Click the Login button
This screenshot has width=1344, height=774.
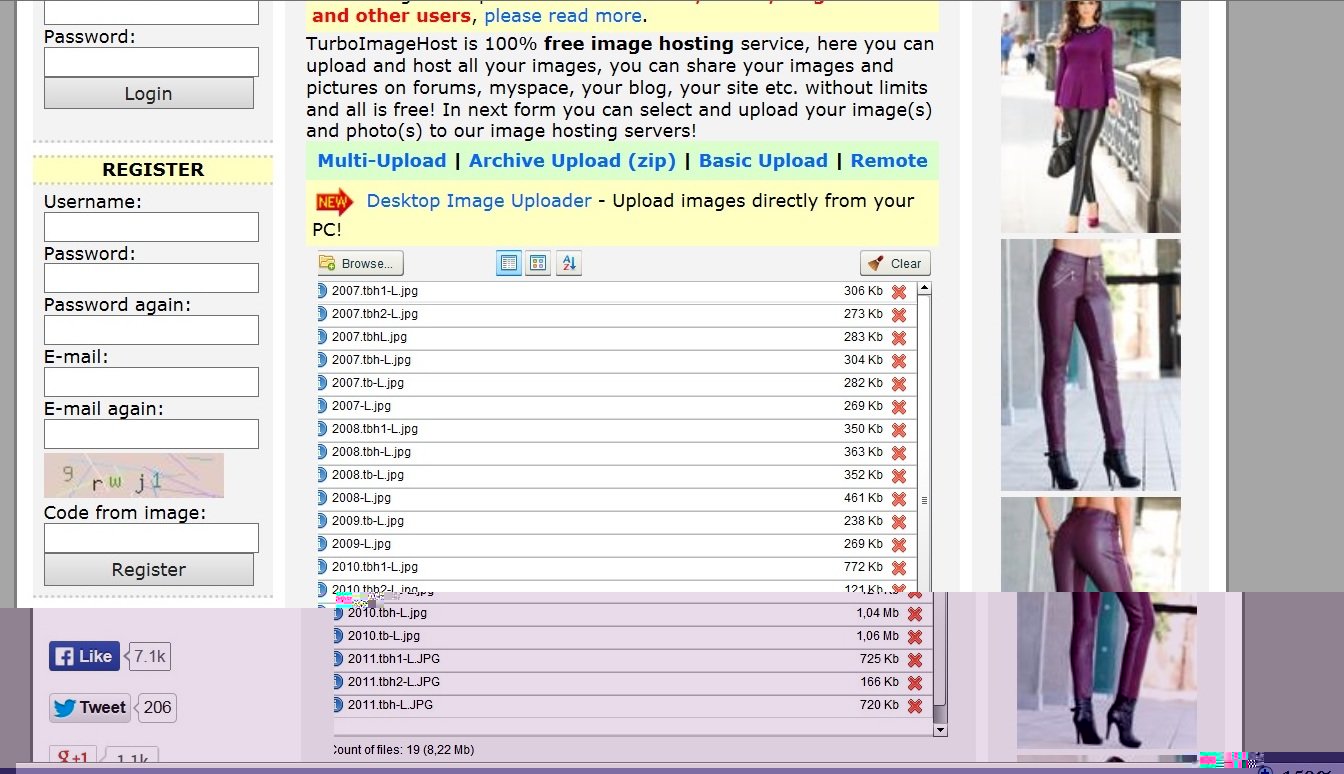click(x=149, y=93)
